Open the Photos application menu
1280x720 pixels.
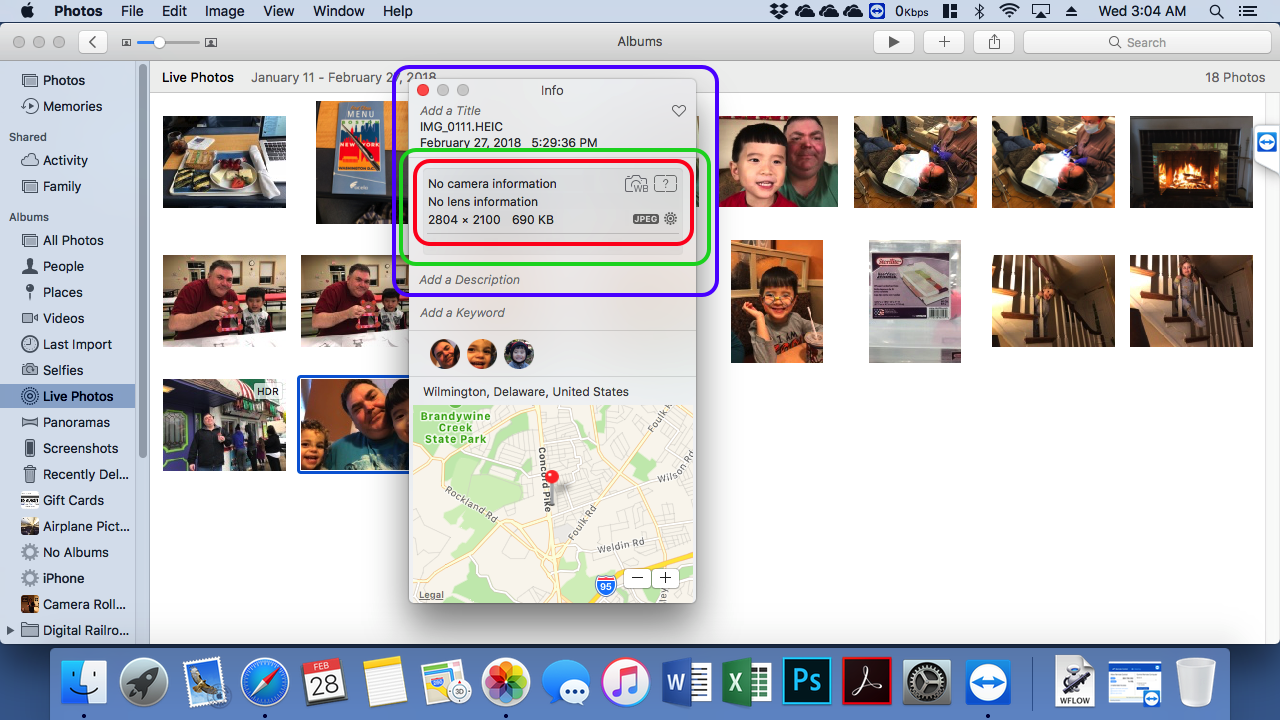pos(78,11)
